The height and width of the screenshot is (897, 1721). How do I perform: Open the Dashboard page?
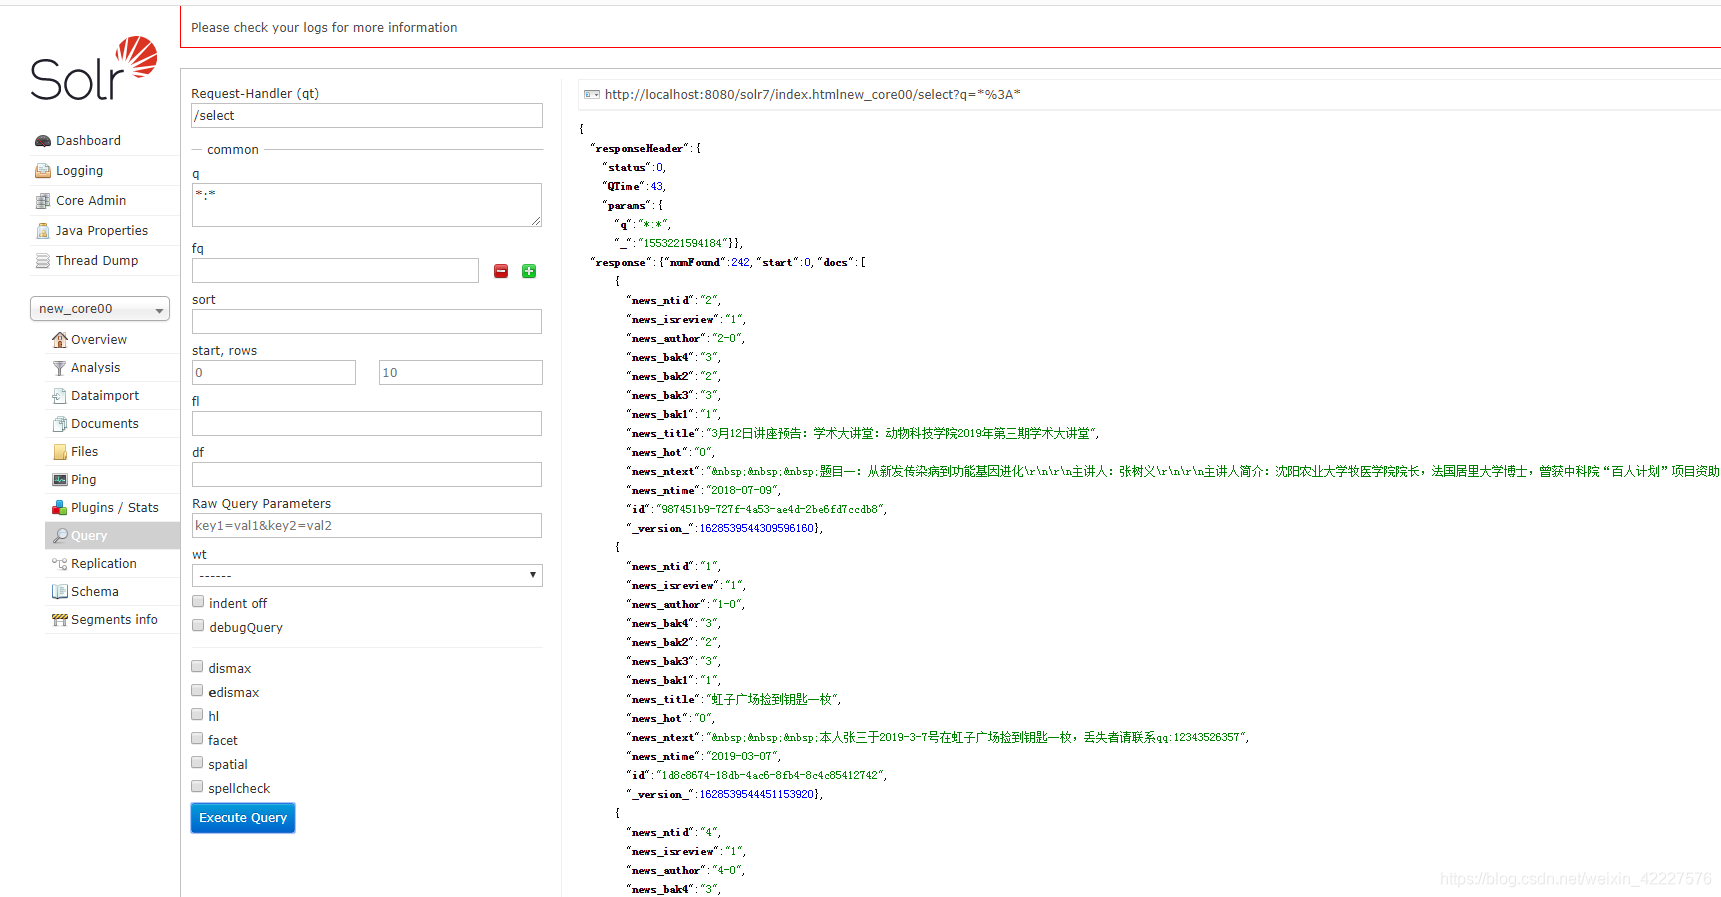click(x=88, y=141)
